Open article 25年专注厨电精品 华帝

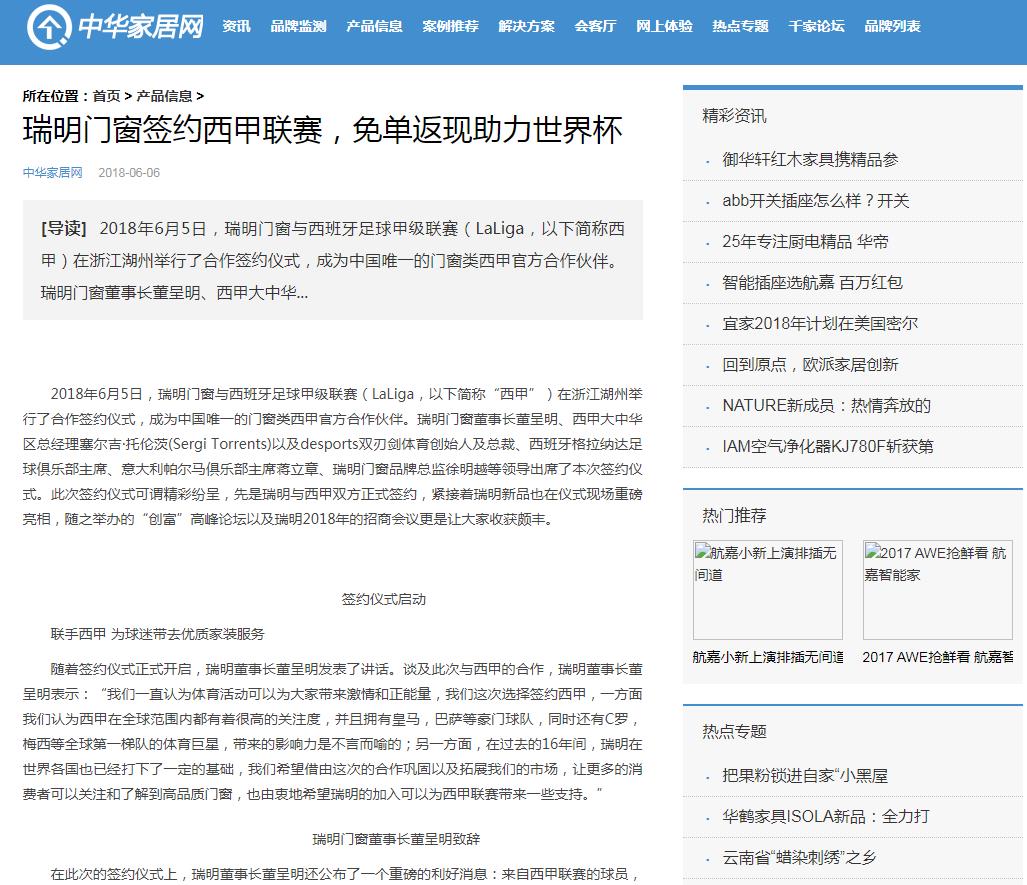tap(805, 242)
